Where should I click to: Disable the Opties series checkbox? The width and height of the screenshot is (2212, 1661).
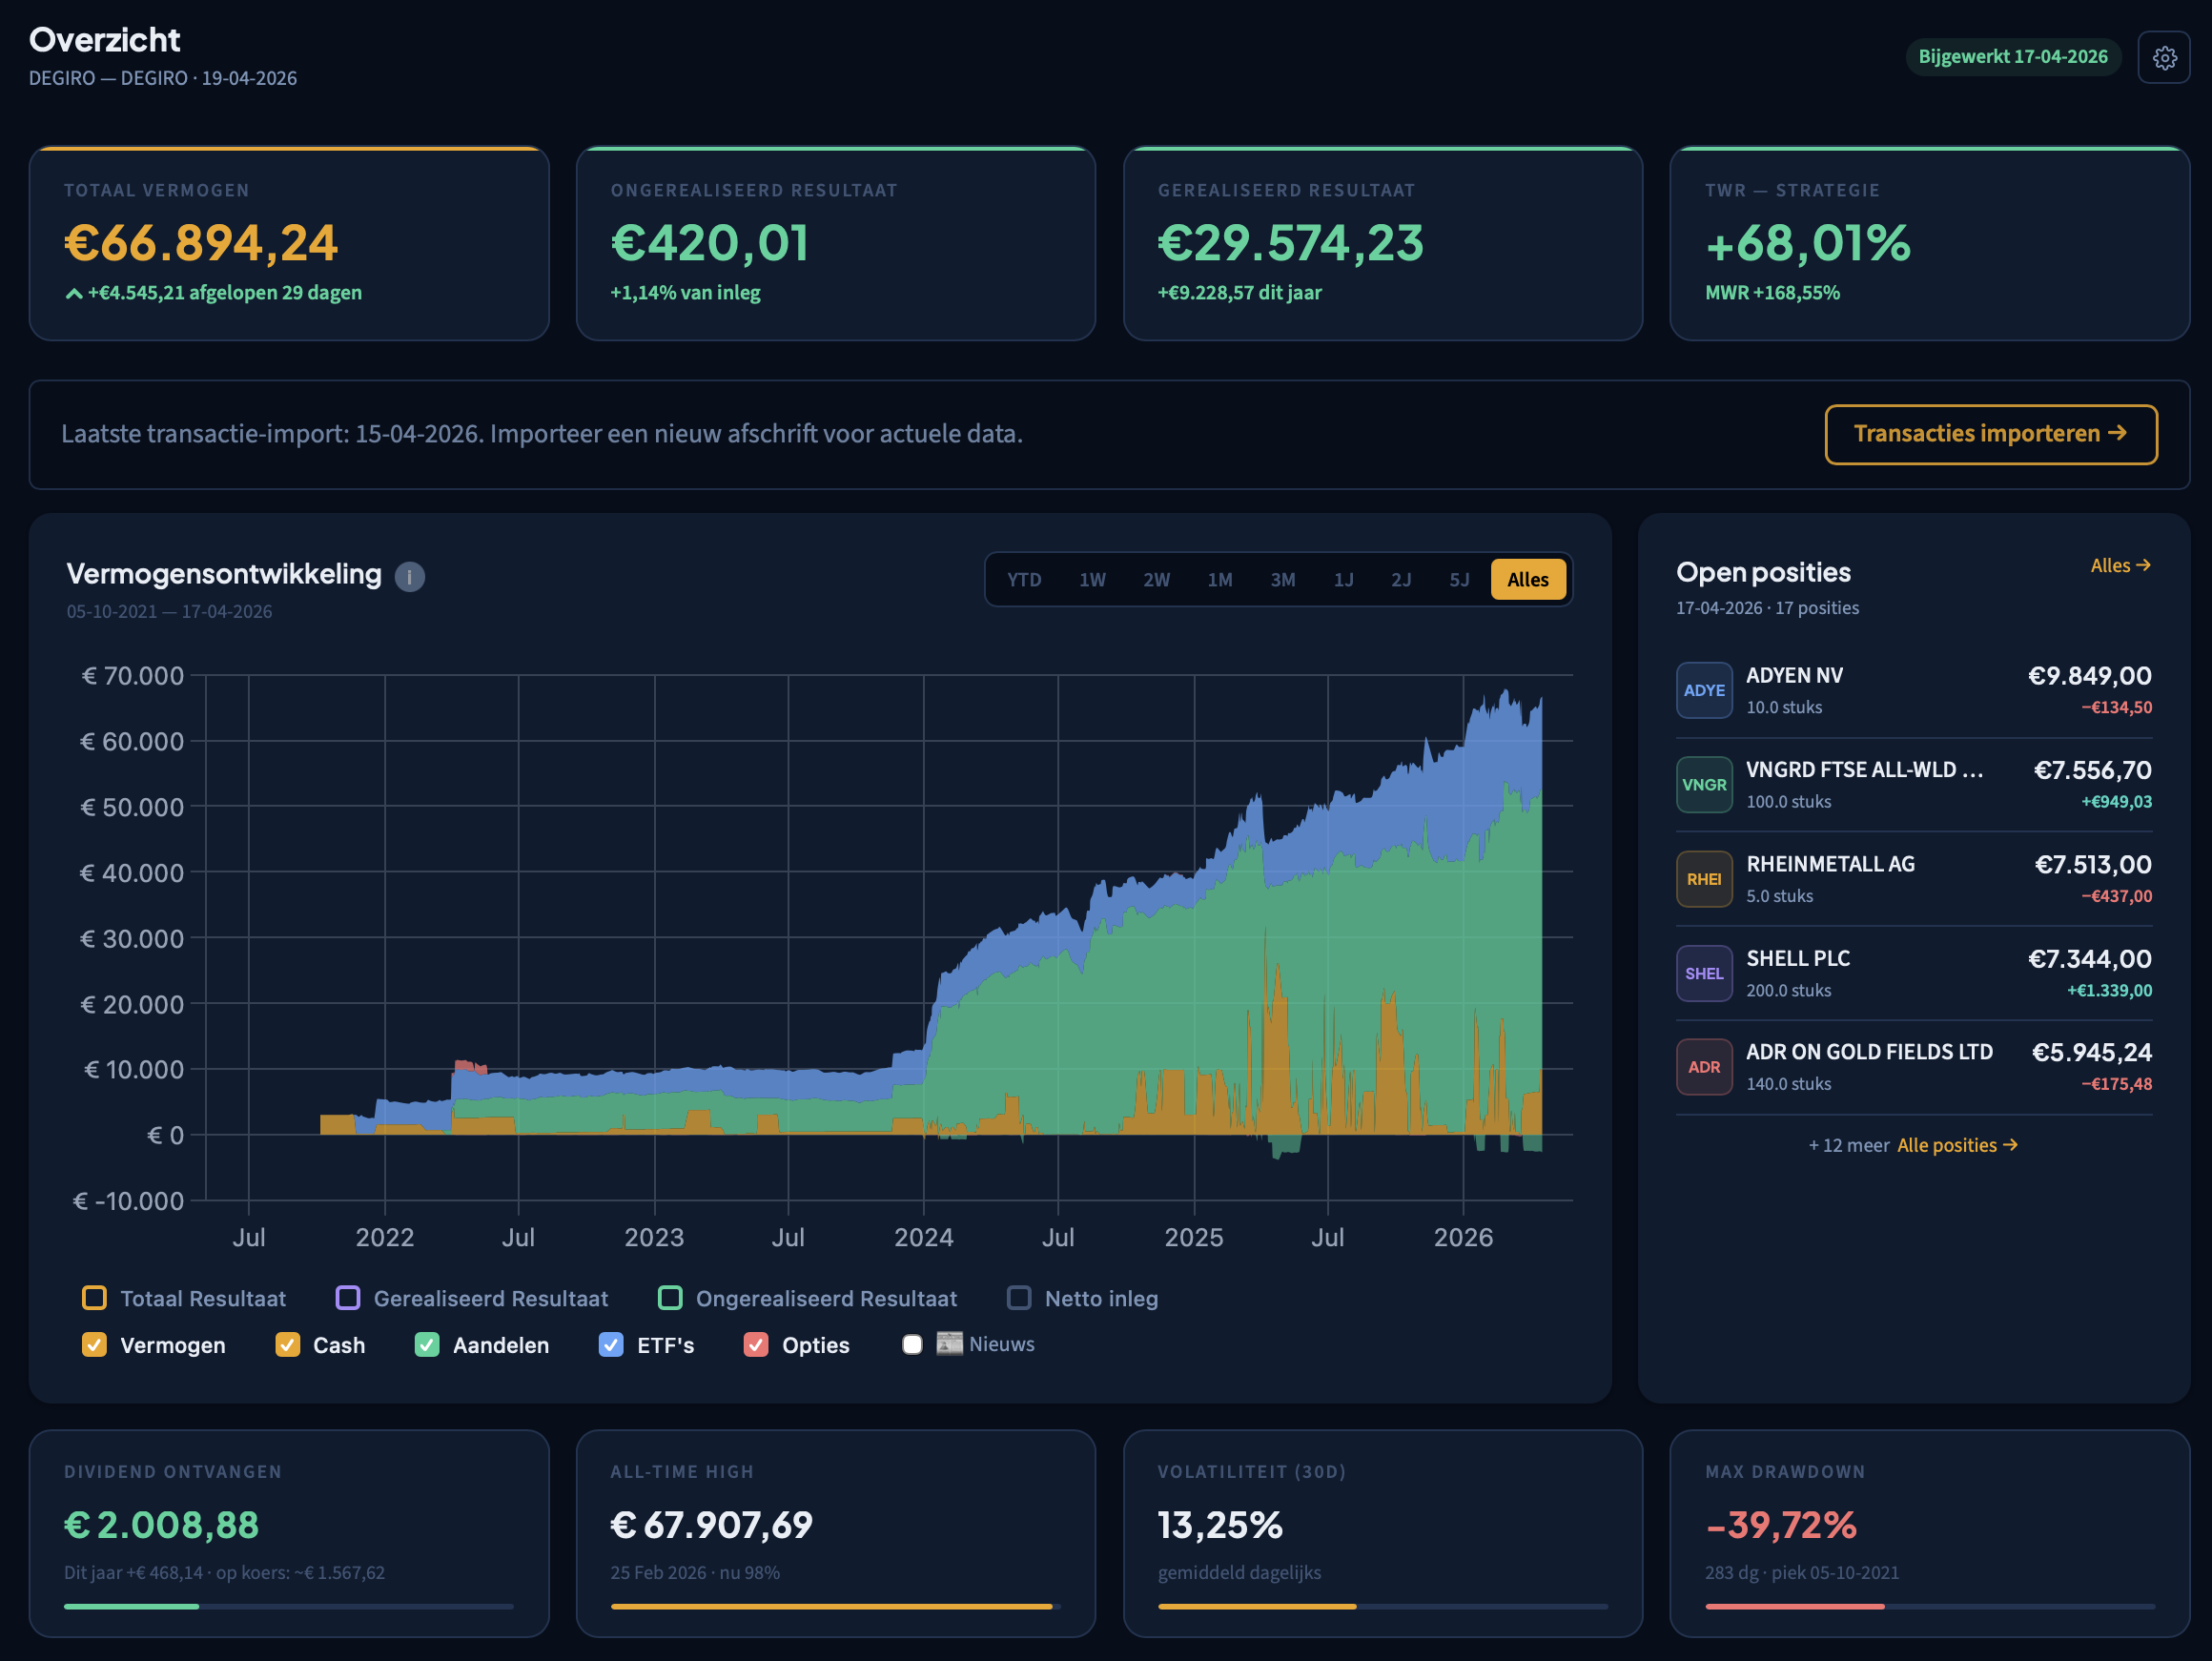pyautogui.click(x=756, y=1345)
